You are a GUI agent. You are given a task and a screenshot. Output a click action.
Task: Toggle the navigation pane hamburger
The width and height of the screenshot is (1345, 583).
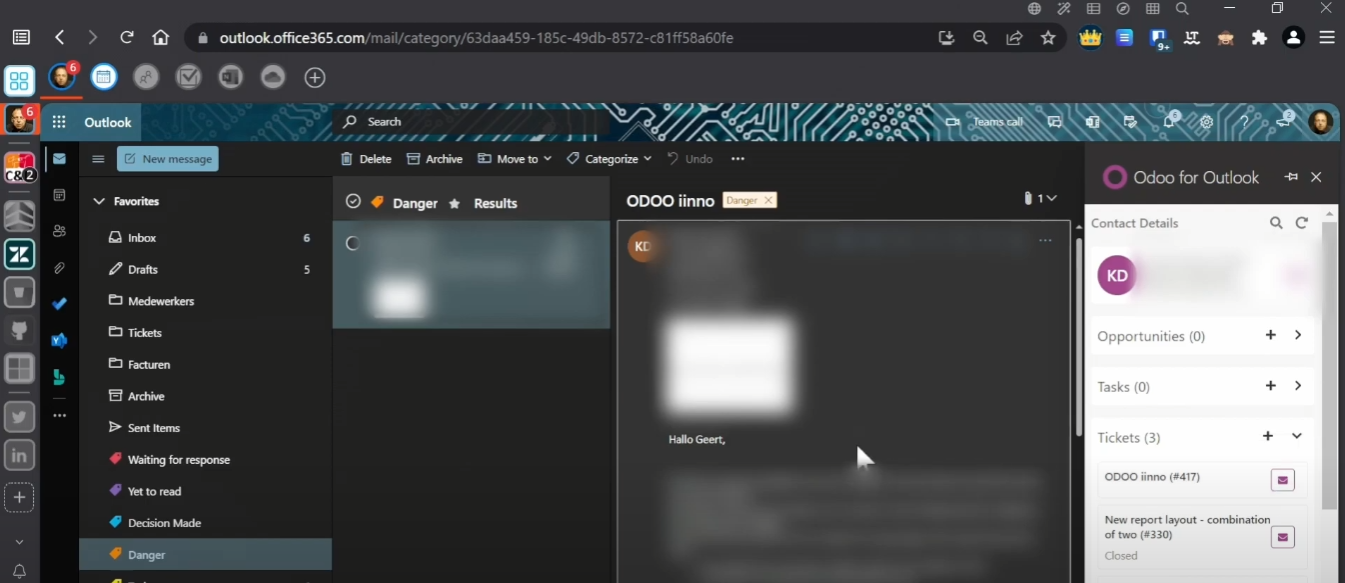pos(98,159)
